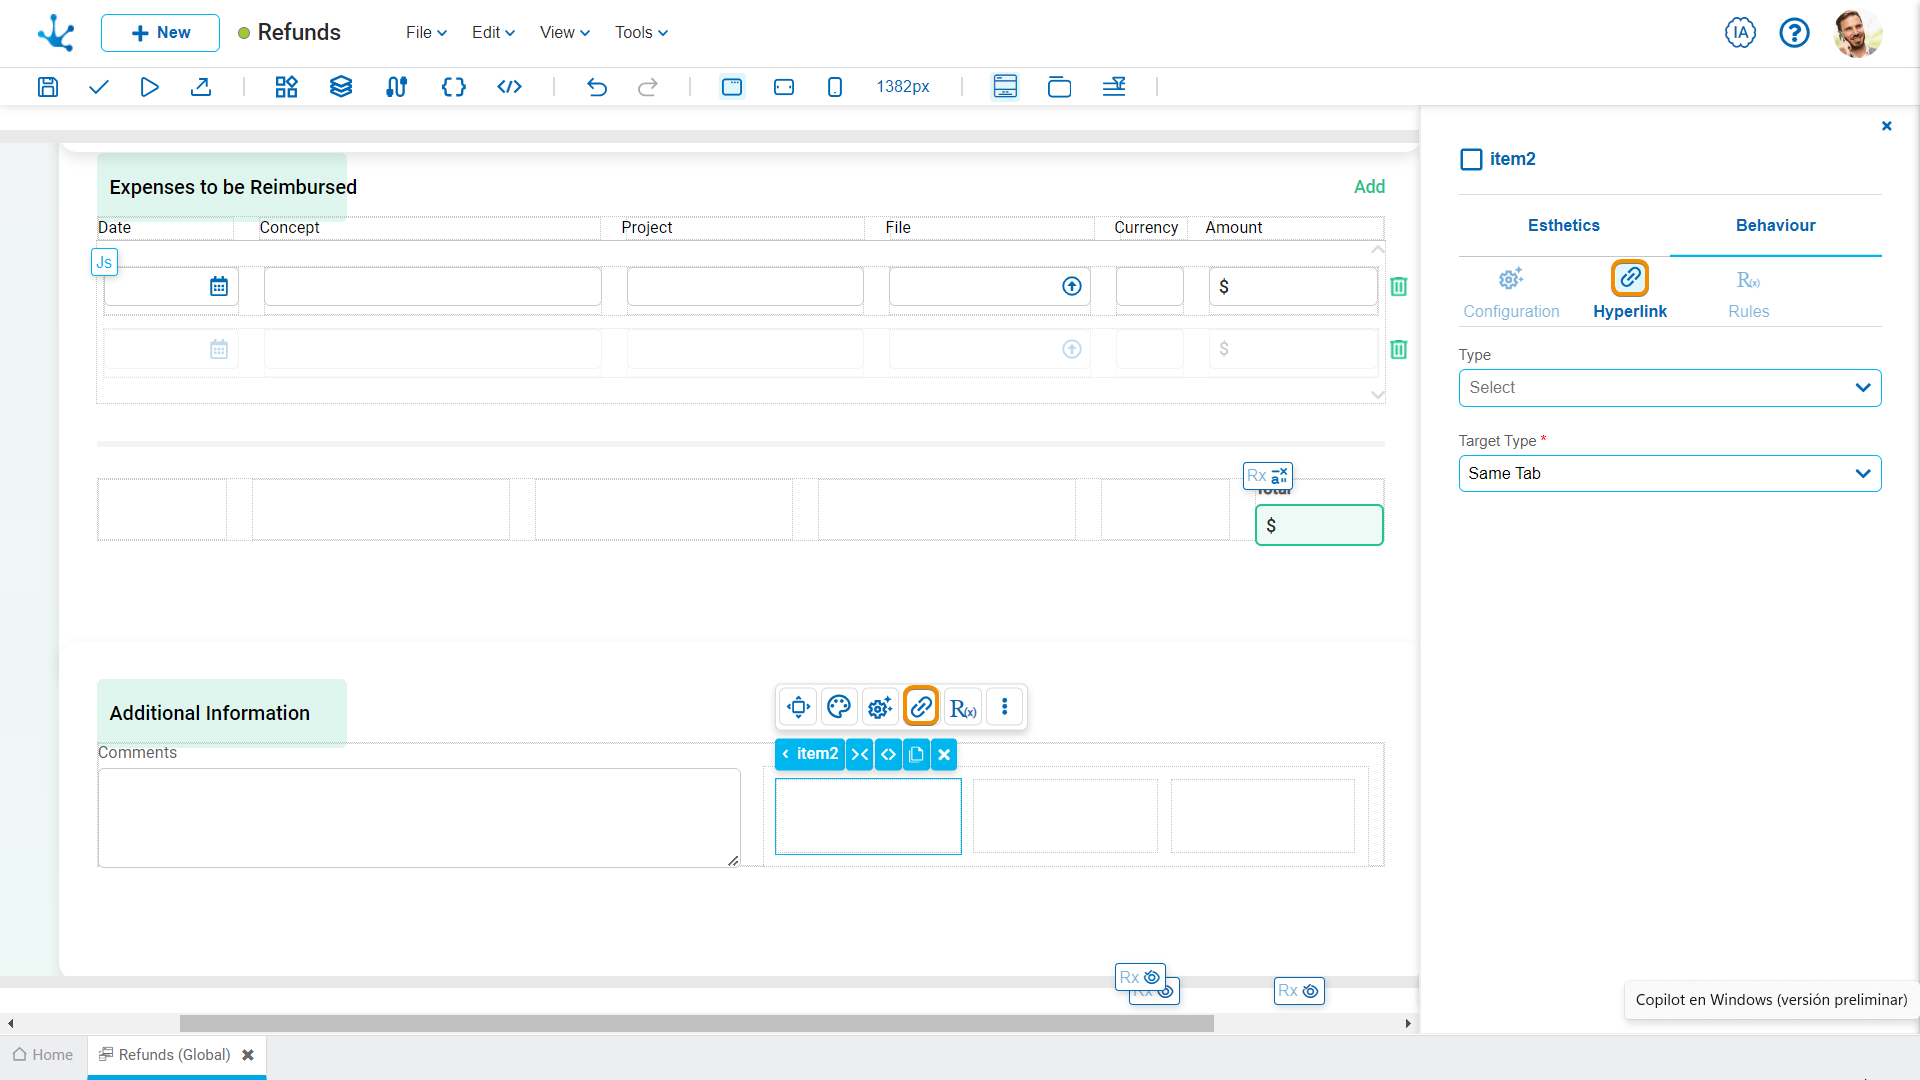Open the Rules section in Behaviour
The image size is (1920, 1080).
pyautogui.click(x=1748, y=292)
